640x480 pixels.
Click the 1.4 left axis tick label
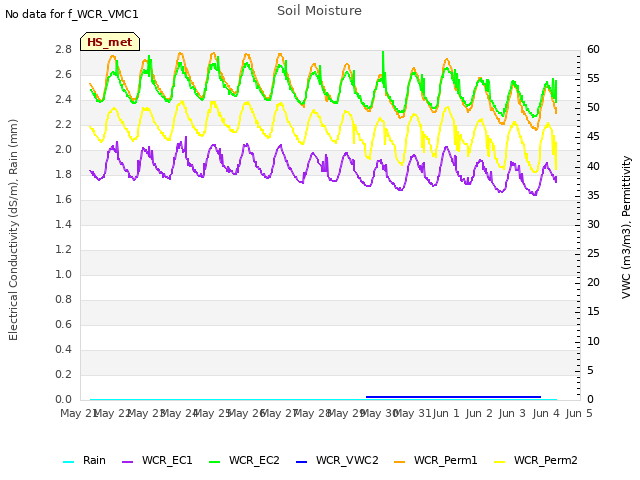63,224
